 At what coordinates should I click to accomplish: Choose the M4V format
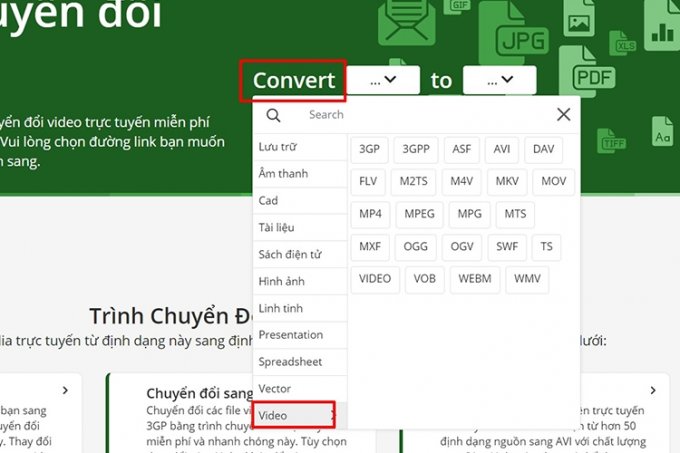pos(461,182)
